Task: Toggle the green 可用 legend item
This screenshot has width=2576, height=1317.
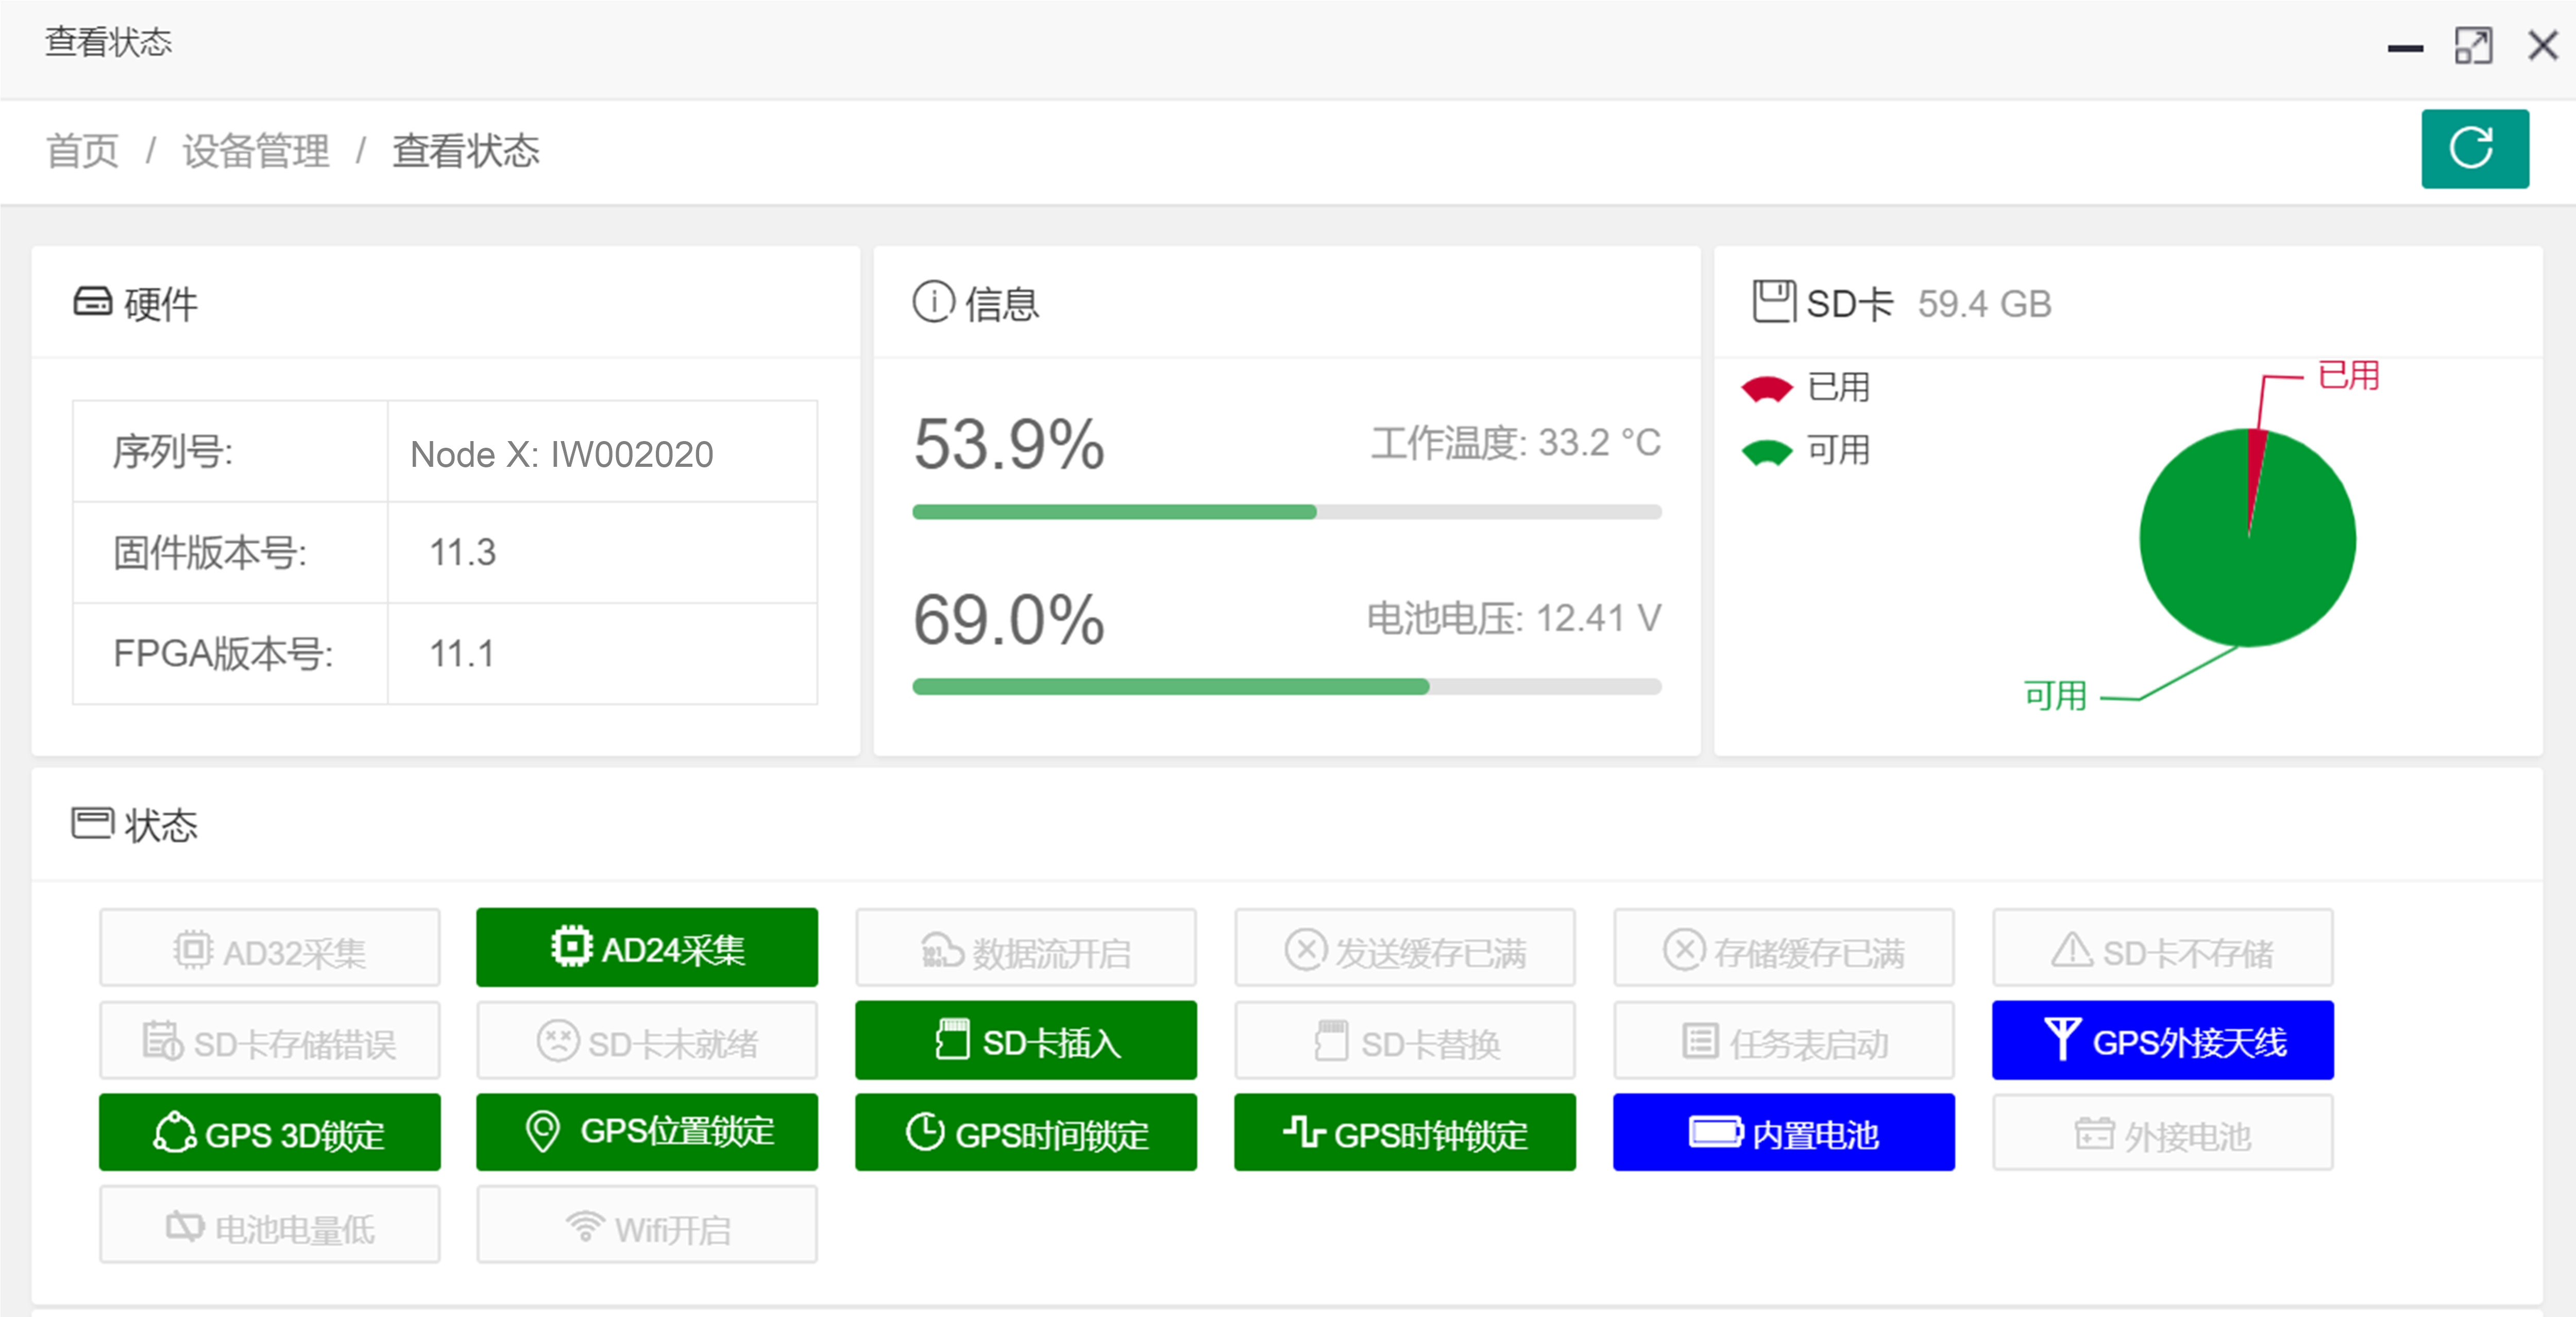Action: (x=1806, y=451)
